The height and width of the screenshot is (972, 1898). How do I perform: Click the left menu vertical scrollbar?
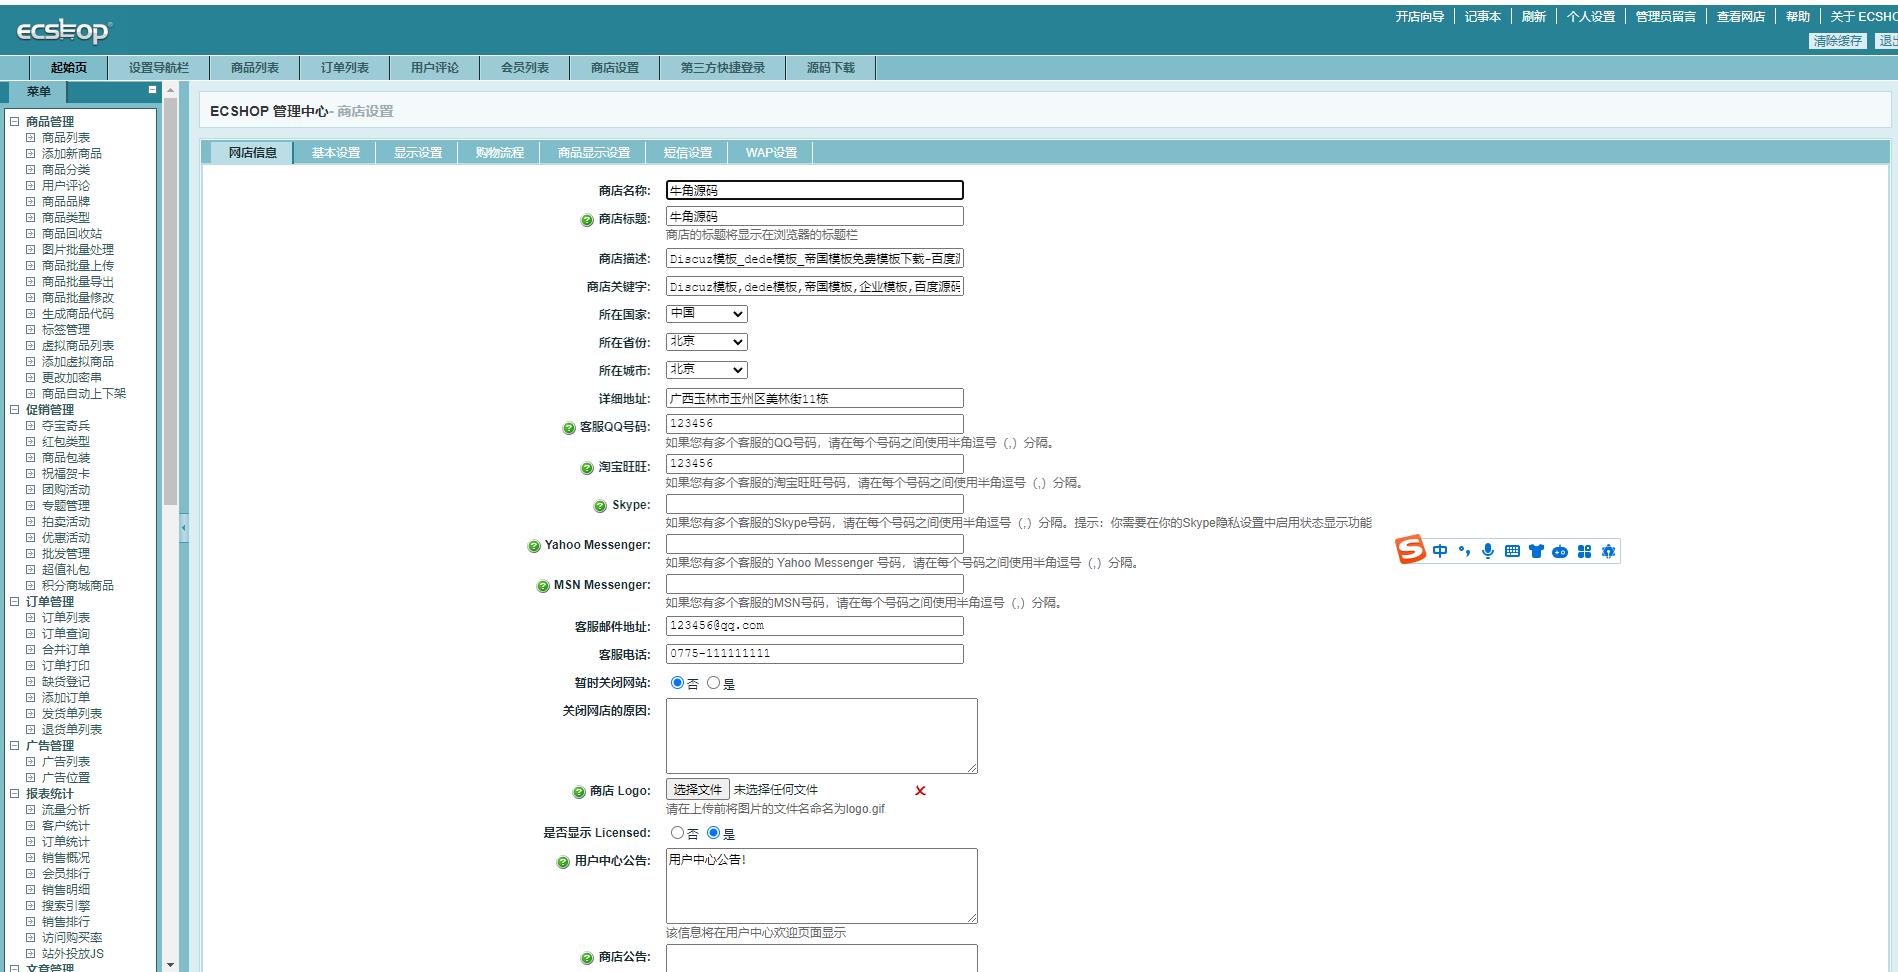170,300
